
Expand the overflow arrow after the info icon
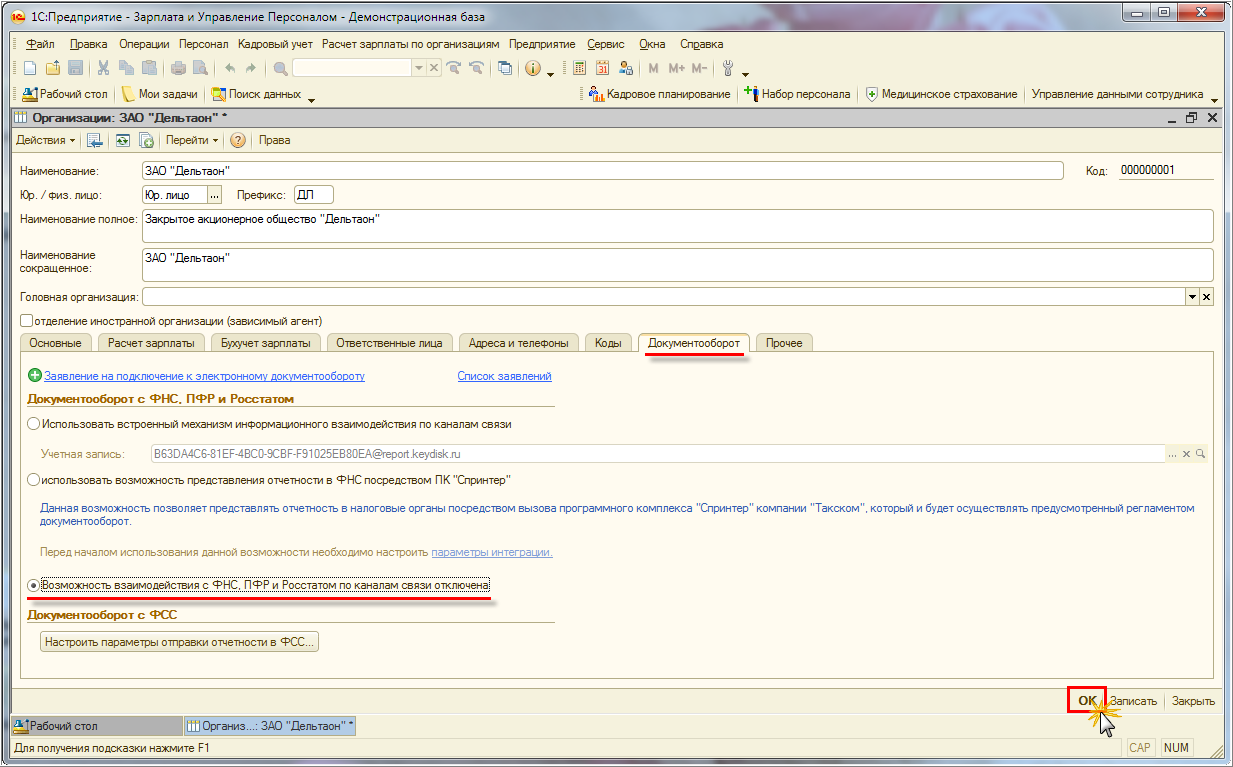tap(551, 74)
